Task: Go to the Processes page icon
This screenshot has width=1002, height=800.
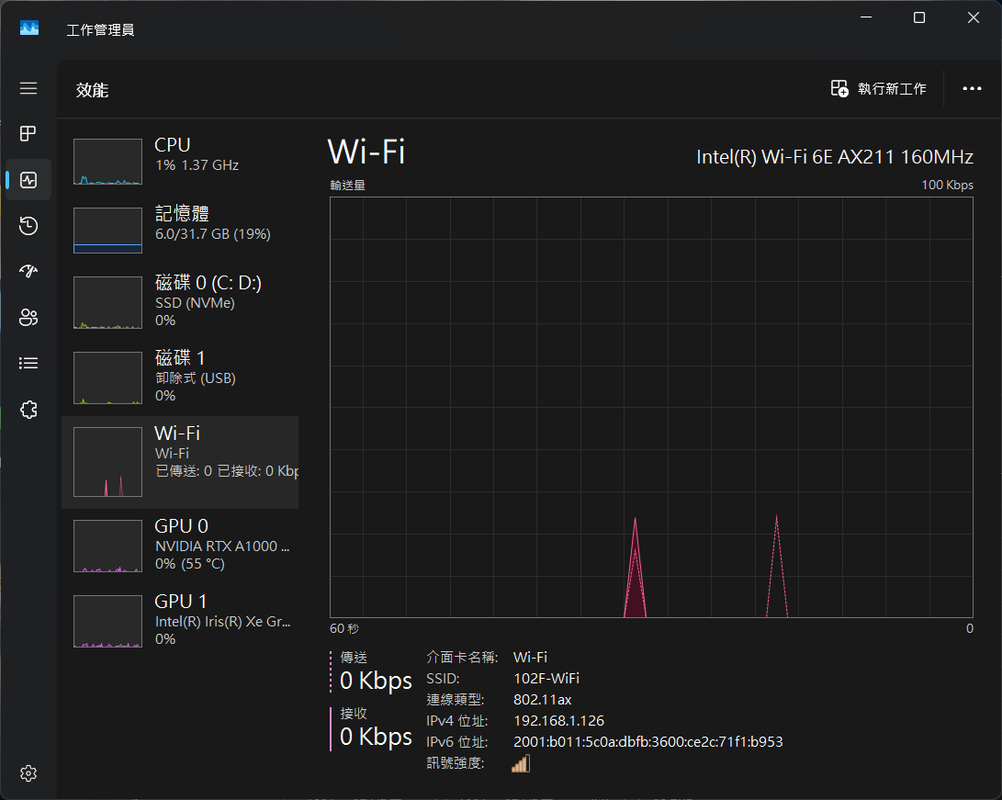Action: 28,134
